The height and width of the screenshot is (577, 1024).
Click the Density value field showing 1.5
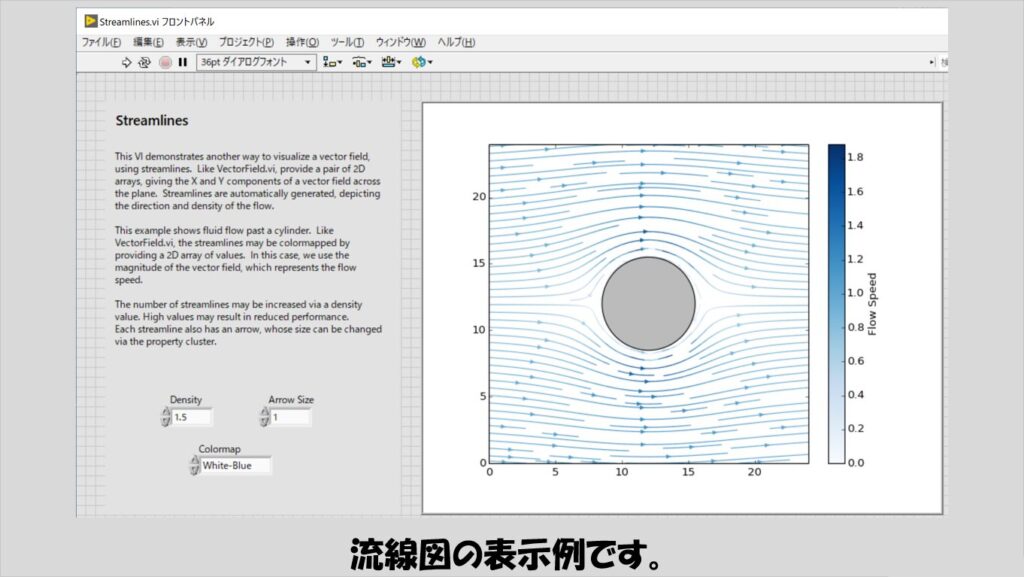191,417
